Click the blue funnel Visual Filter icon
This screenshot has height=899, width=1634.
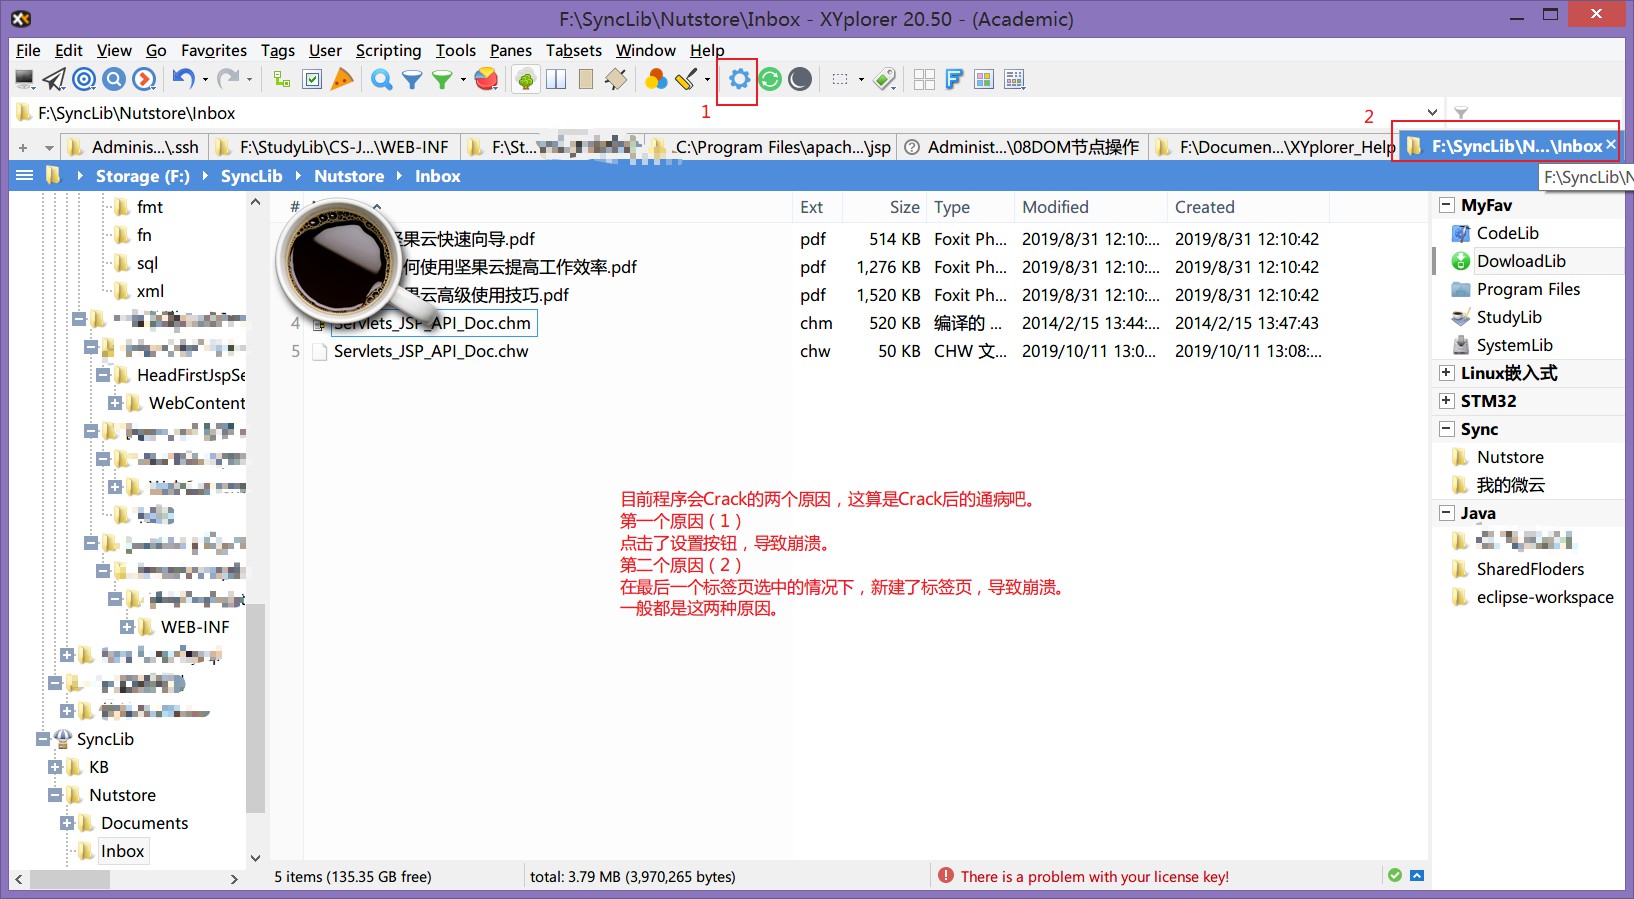tap(412, 79)
